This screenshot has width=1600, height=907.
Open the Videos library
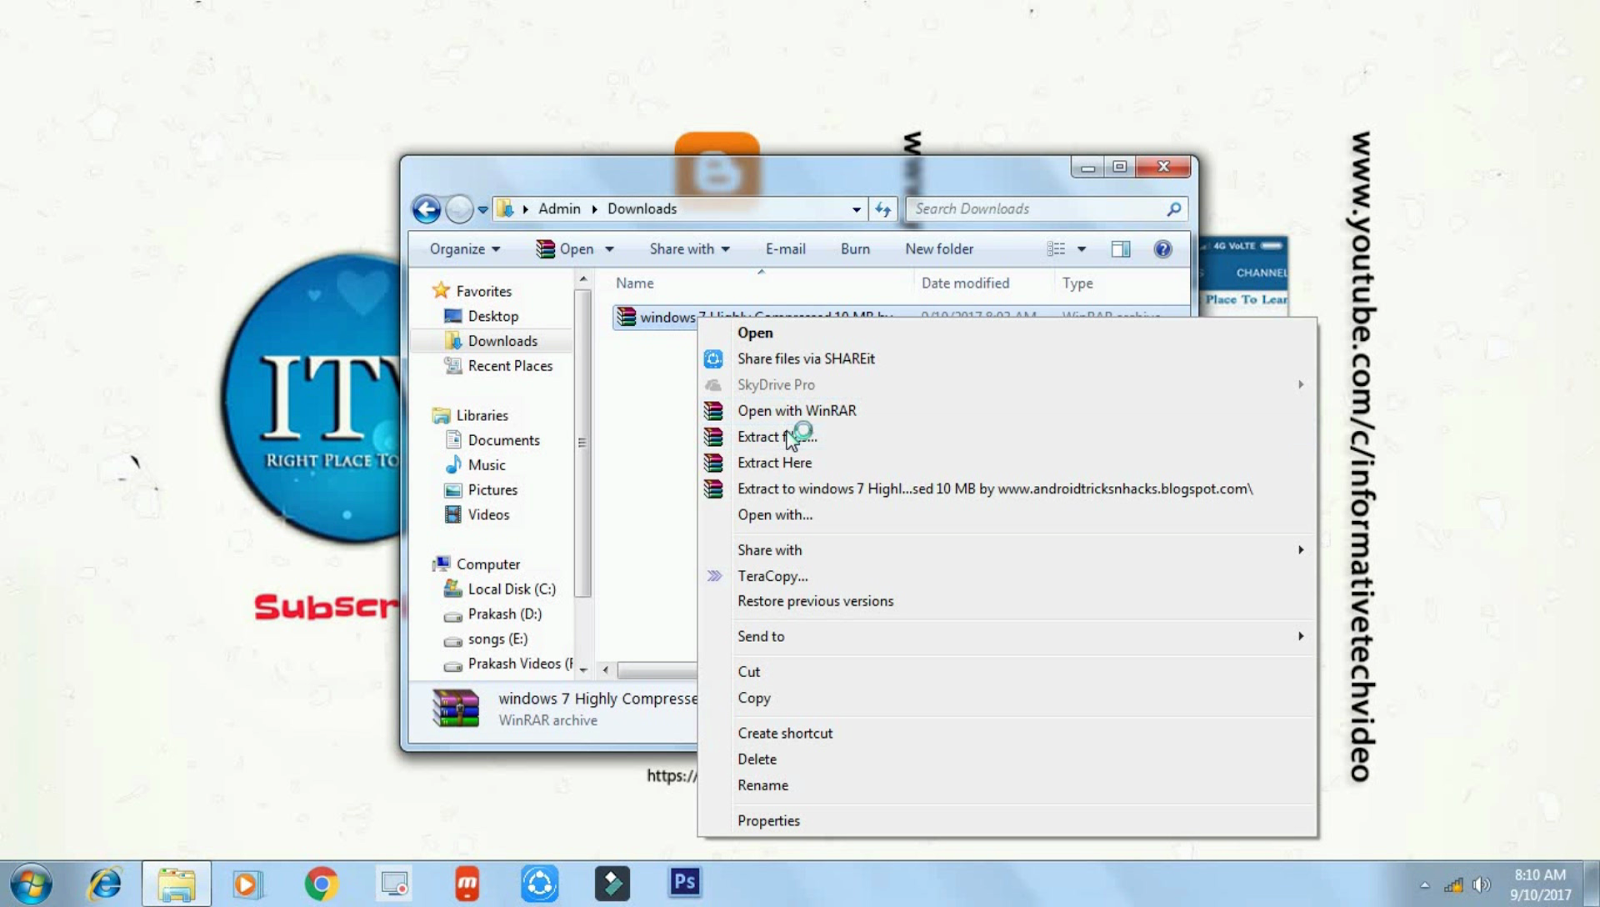pyautogui.click(x=477, y=515)
